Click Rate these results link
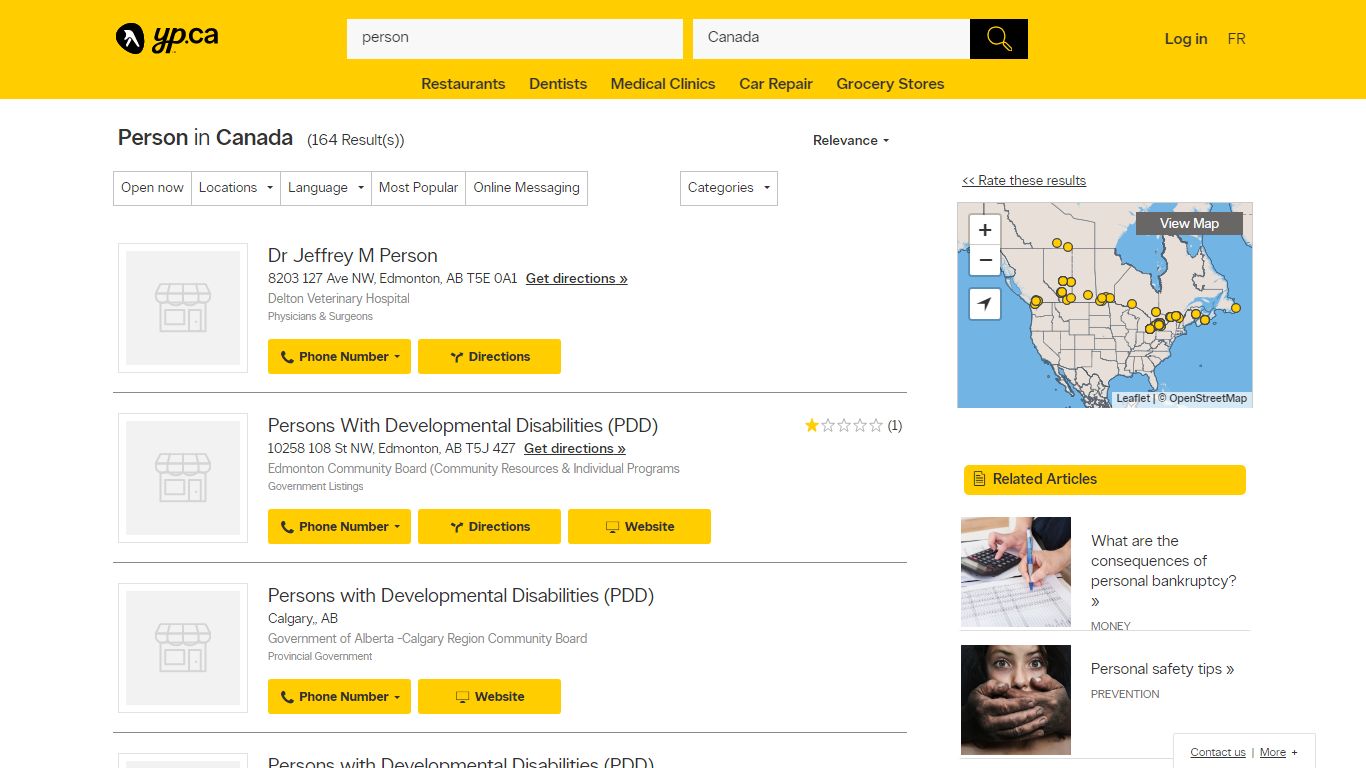Screen dimensions: 1366x768 1024,181
